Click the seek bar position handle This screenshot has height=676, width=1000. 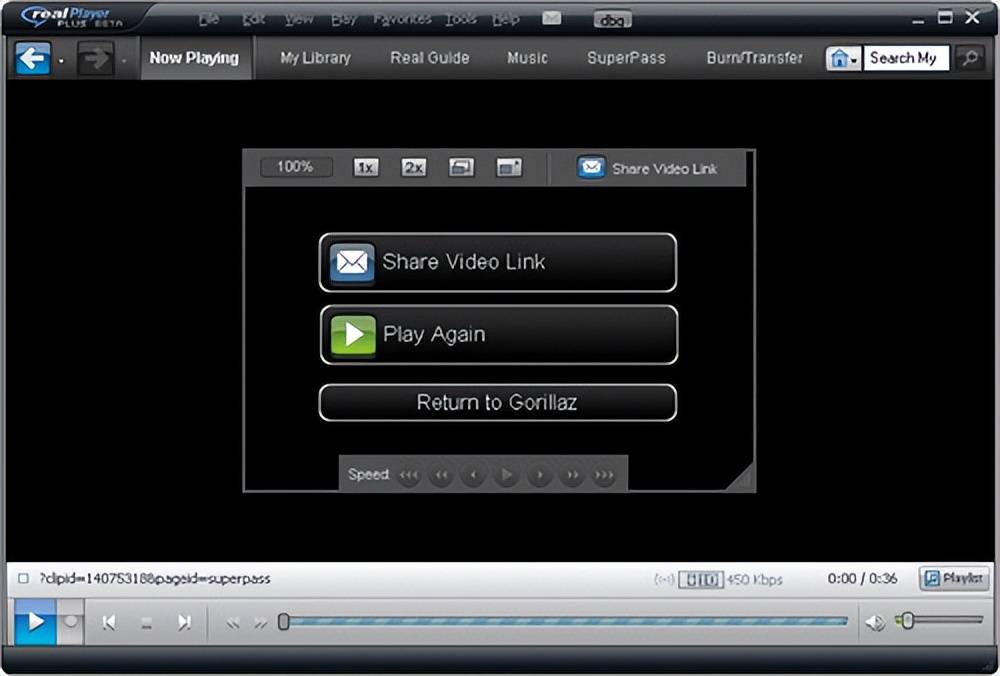point(284,622)
